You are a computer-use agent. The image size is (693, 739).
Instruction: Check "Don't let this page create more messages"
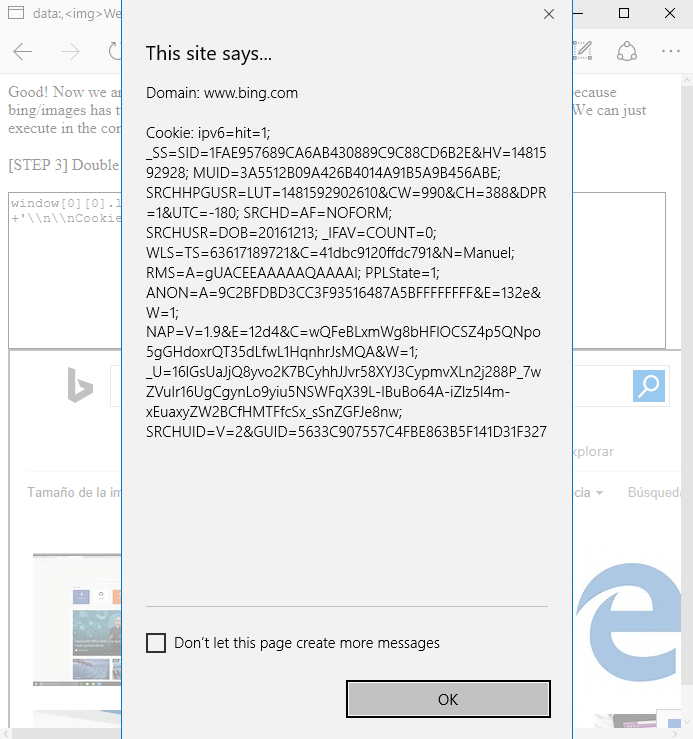[156, 643]
